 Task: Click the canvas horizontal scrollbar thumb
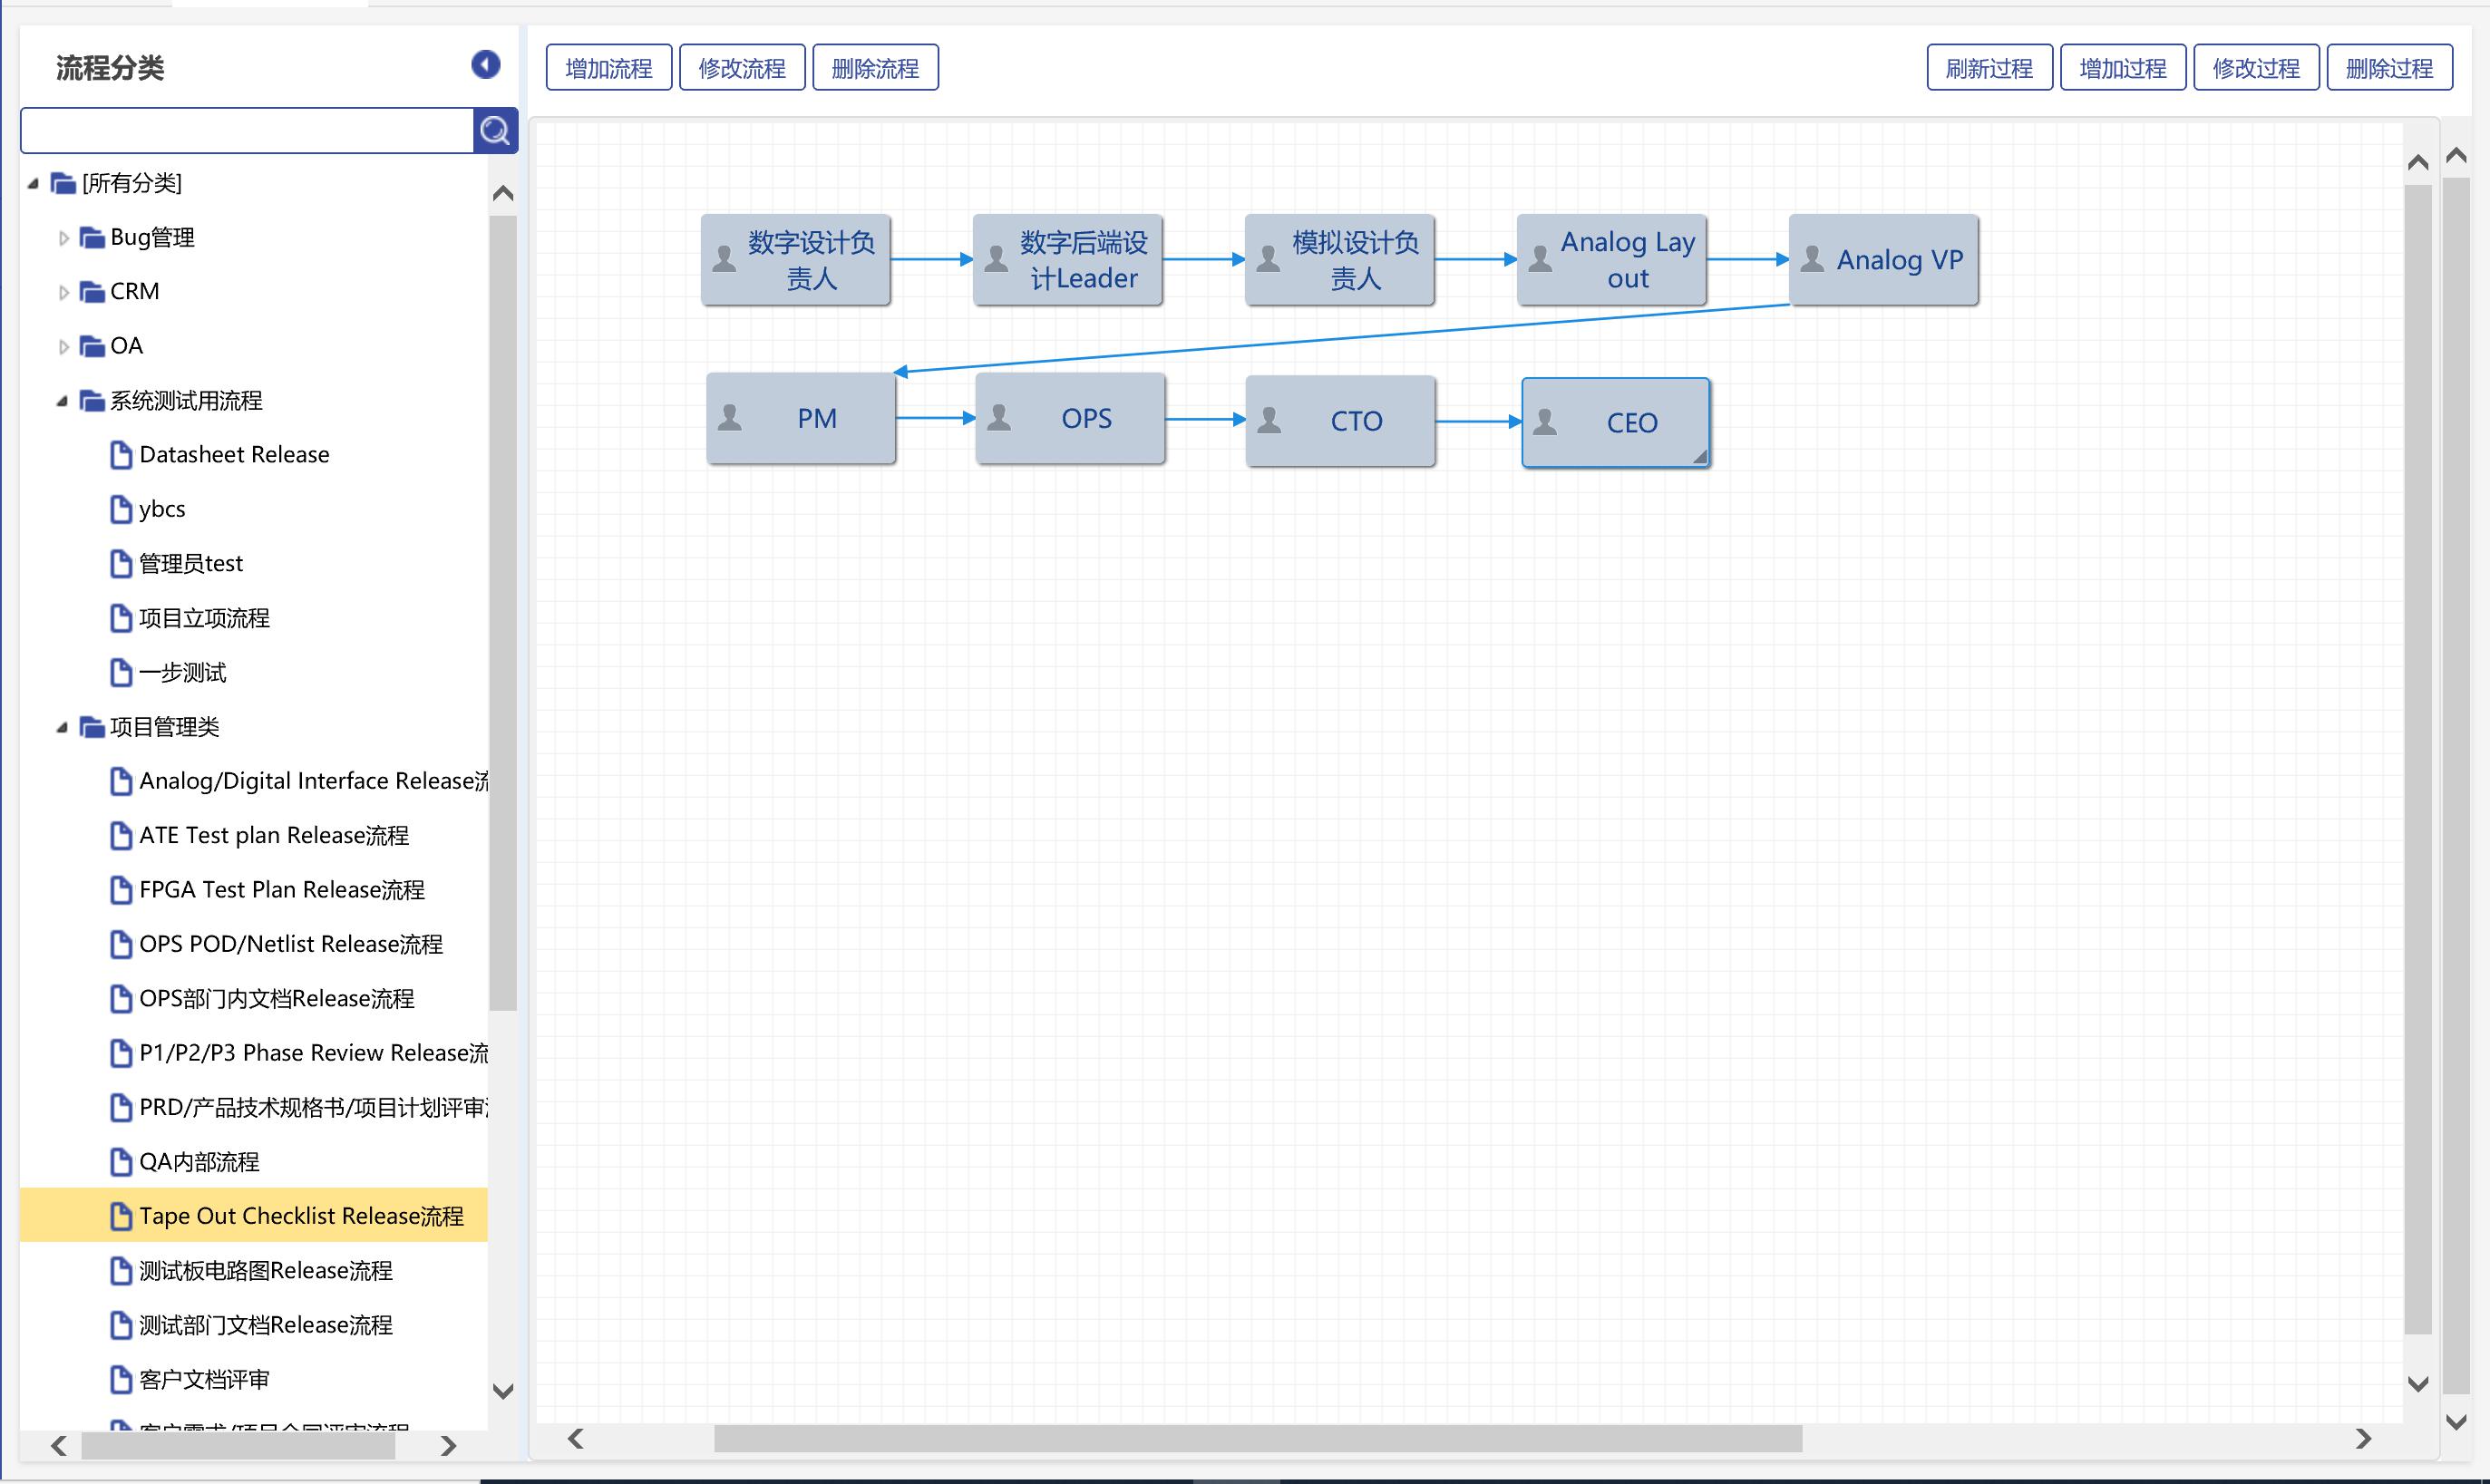tap(1257, 1438)
